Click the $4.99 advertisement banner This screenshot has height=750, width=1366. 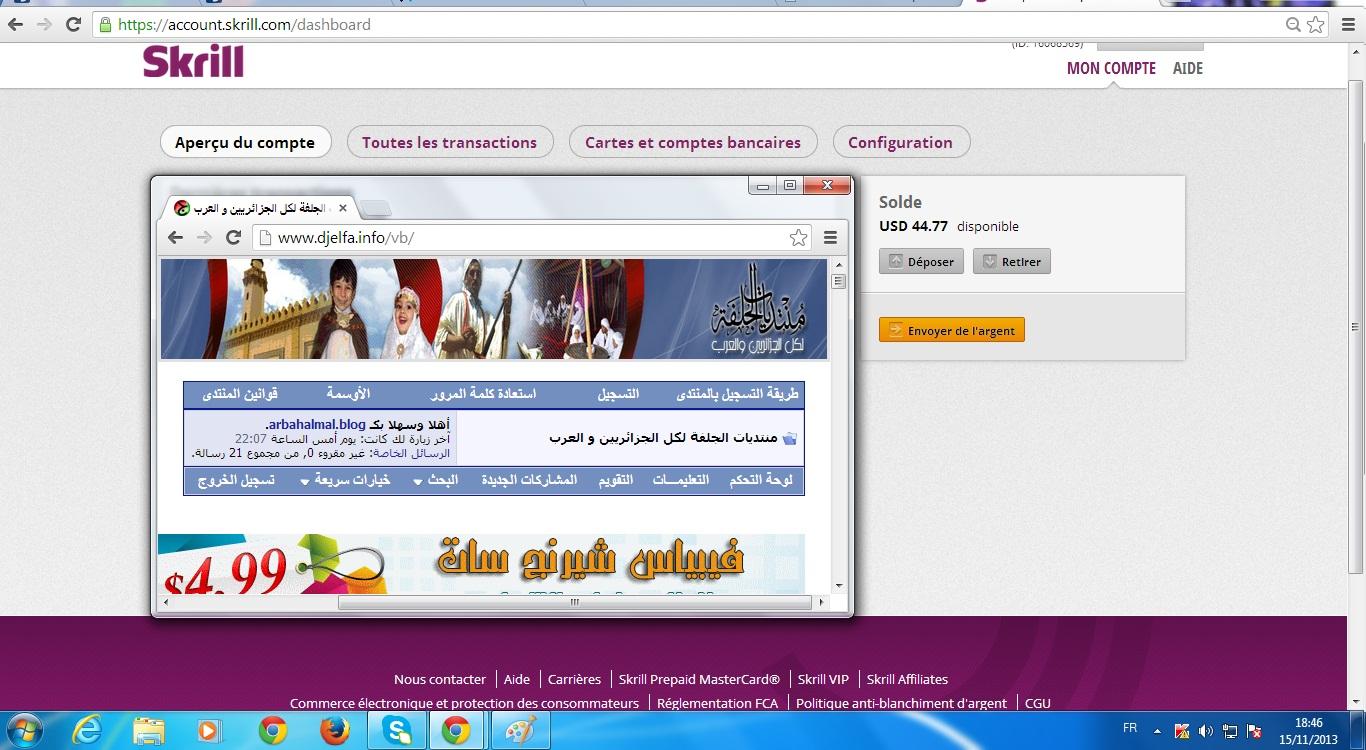pos(481,564)
